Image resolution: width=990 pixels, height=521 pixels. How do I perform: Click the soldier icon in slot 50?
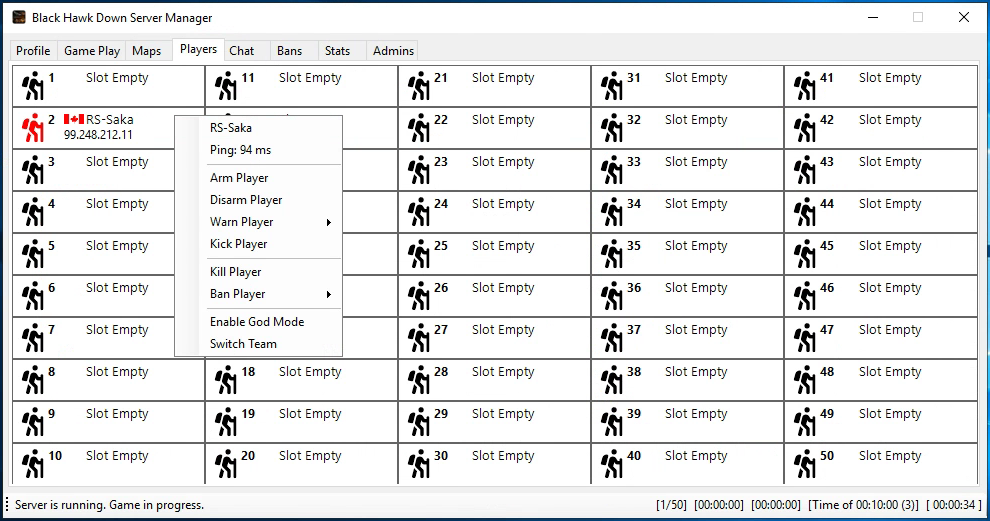click(x=805, y=464)
